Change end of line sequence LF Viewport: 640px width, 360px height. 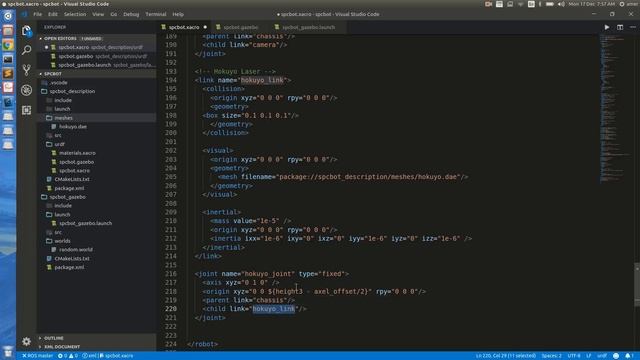tap(589, 356)
